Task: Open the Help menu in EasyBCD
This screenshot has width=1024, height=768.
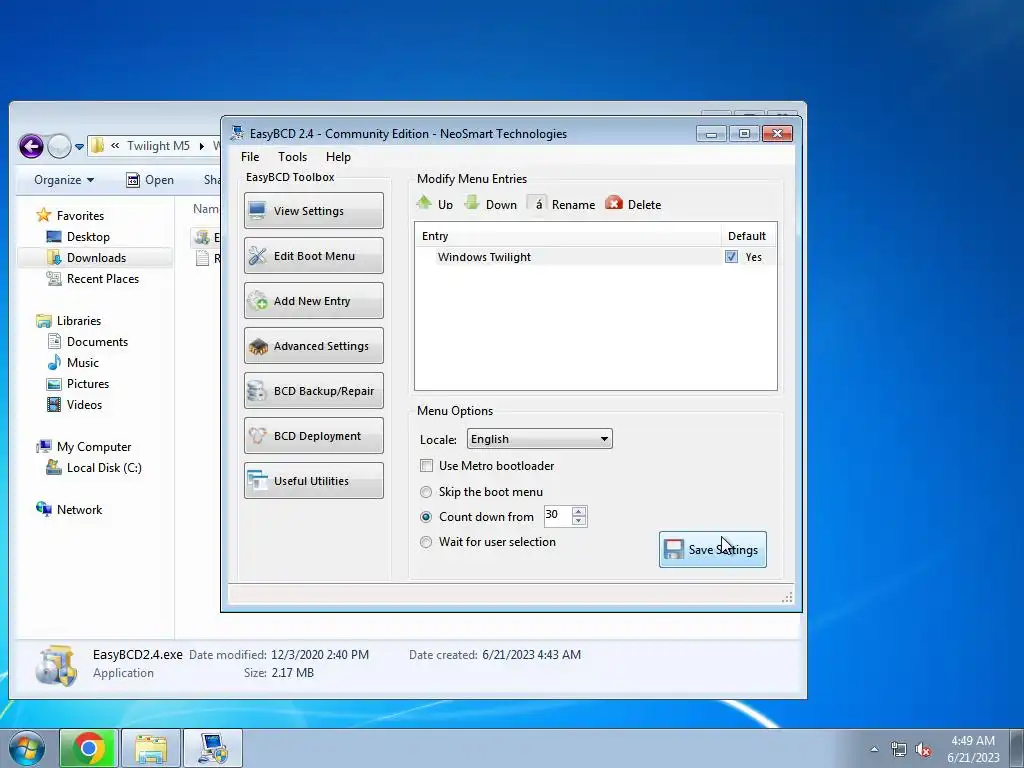Action: pos(338,157)
